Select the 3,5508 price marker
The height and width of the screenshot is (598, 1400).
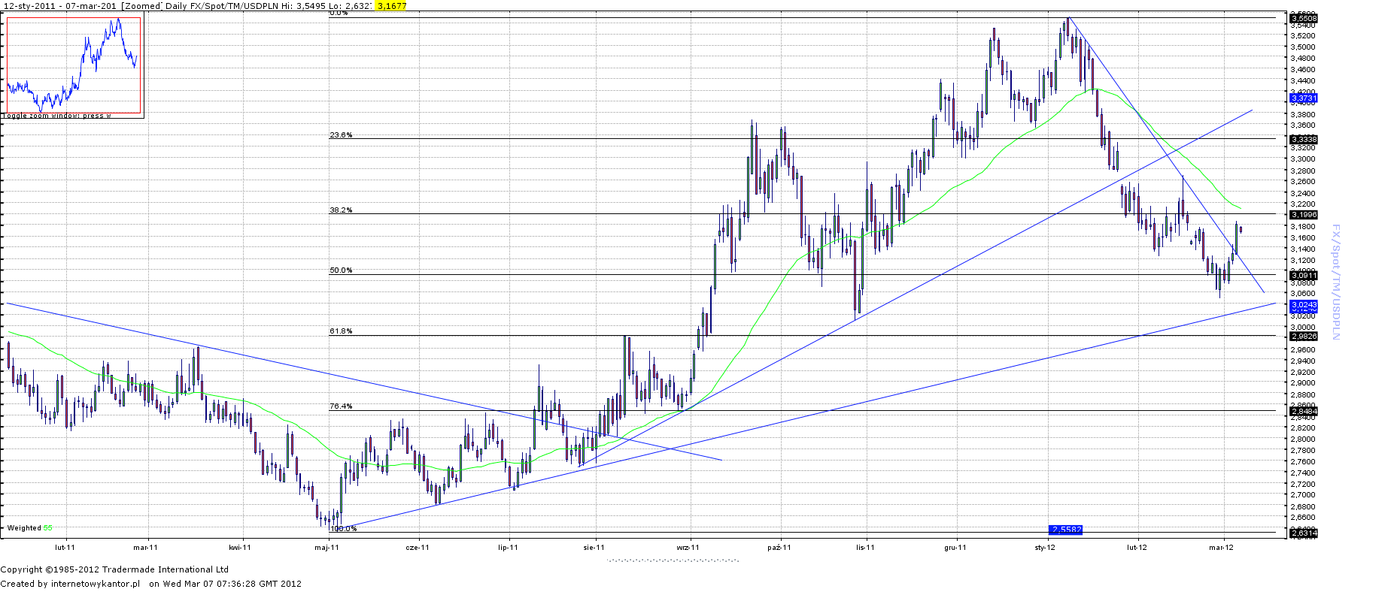pos(1303,18)
